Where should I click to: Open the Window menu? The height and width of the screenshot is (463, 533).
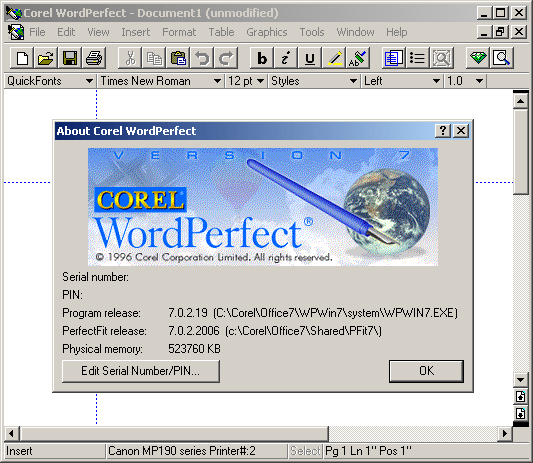[x=355, y=32]
